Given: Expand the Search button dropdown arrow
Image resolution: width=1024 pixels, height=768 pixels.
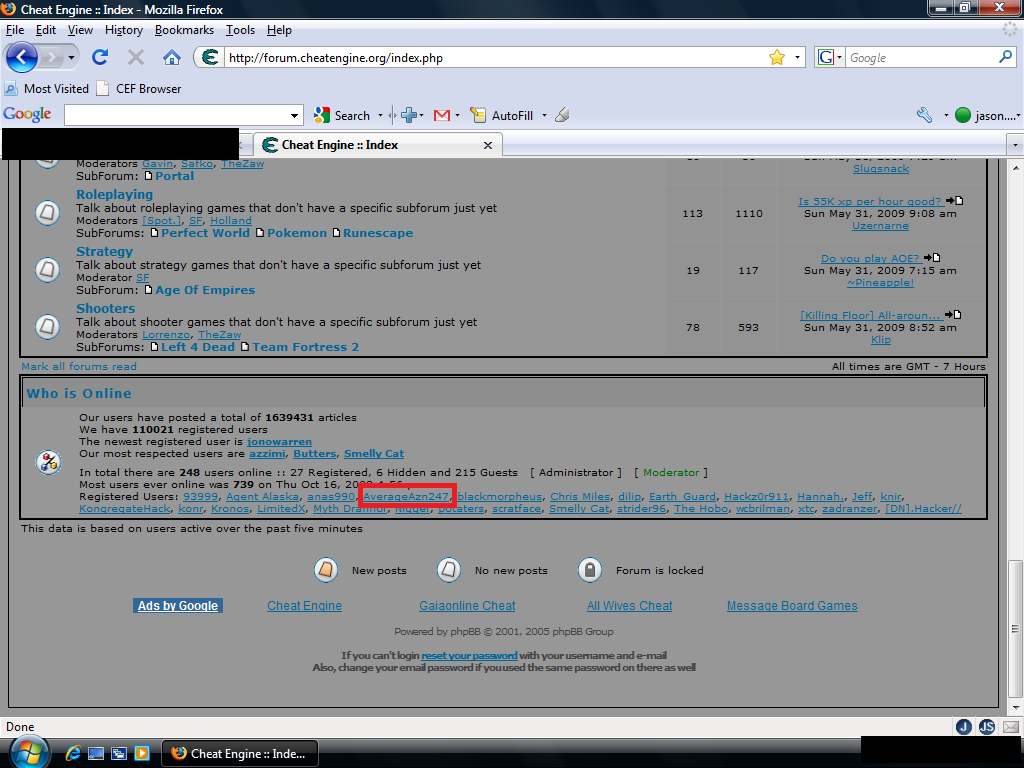Looking at the screenshot, I should 380,116.
